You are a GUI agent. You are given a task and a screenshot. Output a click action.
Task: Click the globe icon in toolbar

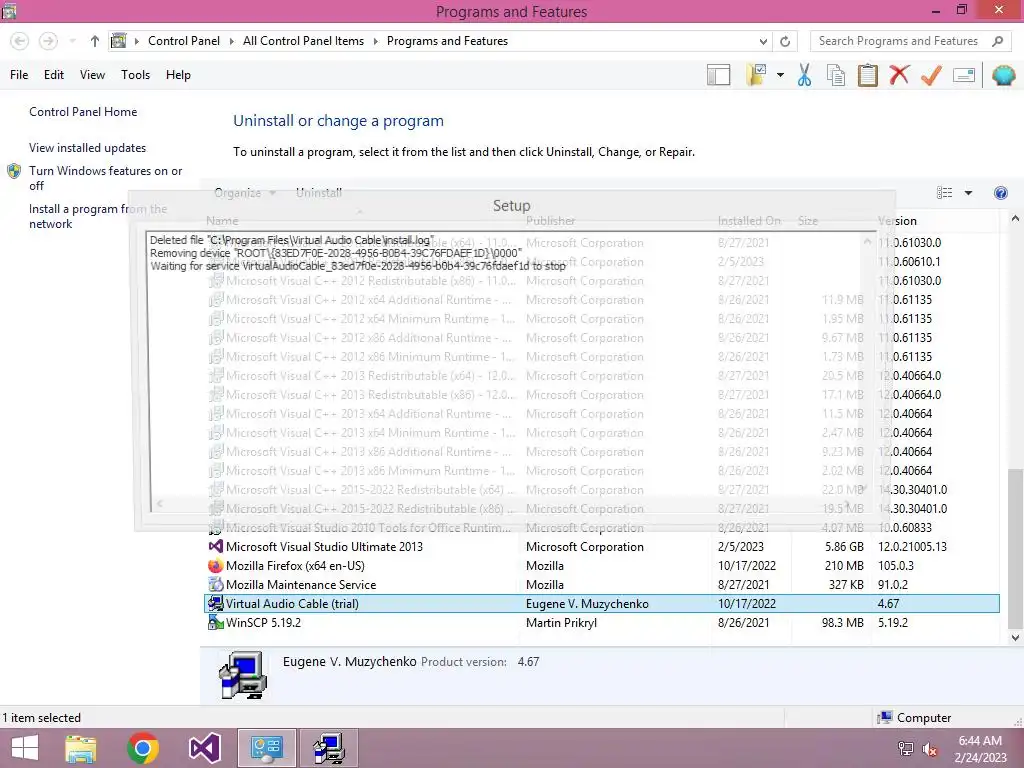pos(1003,75)
